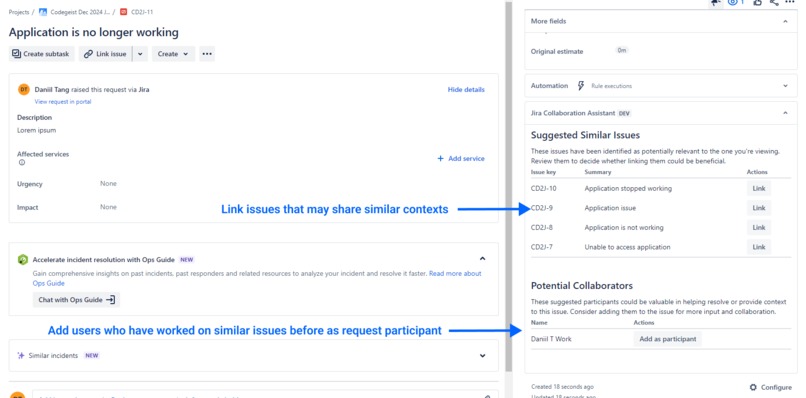Open the Codegeist Dec 2024 project breadcrumb
This screenshot has width=806, height=398.
[x=80, y=12]
